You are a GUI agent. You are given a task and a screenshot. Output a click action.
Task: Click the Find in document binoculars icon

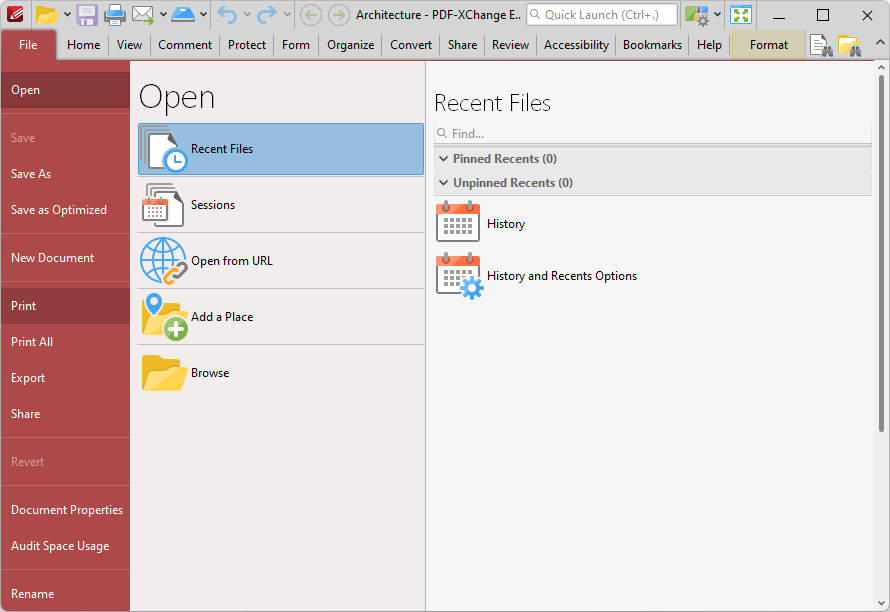pos(821,45)
